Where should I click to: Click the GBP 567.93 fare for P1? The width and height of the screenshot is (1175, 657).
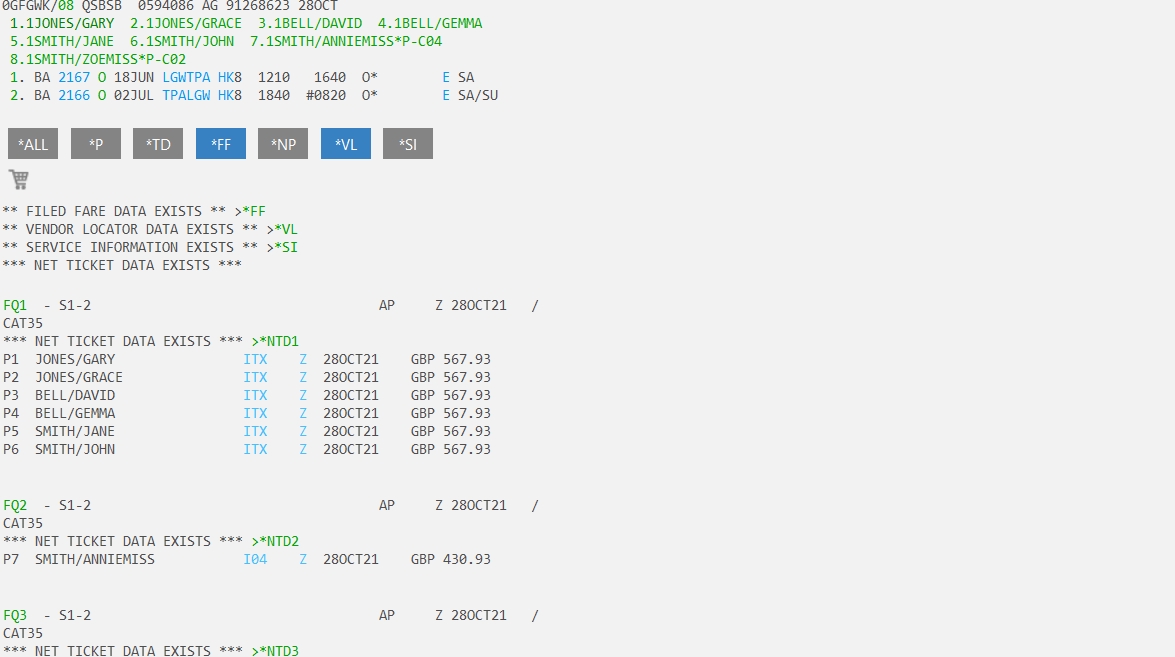450,360
